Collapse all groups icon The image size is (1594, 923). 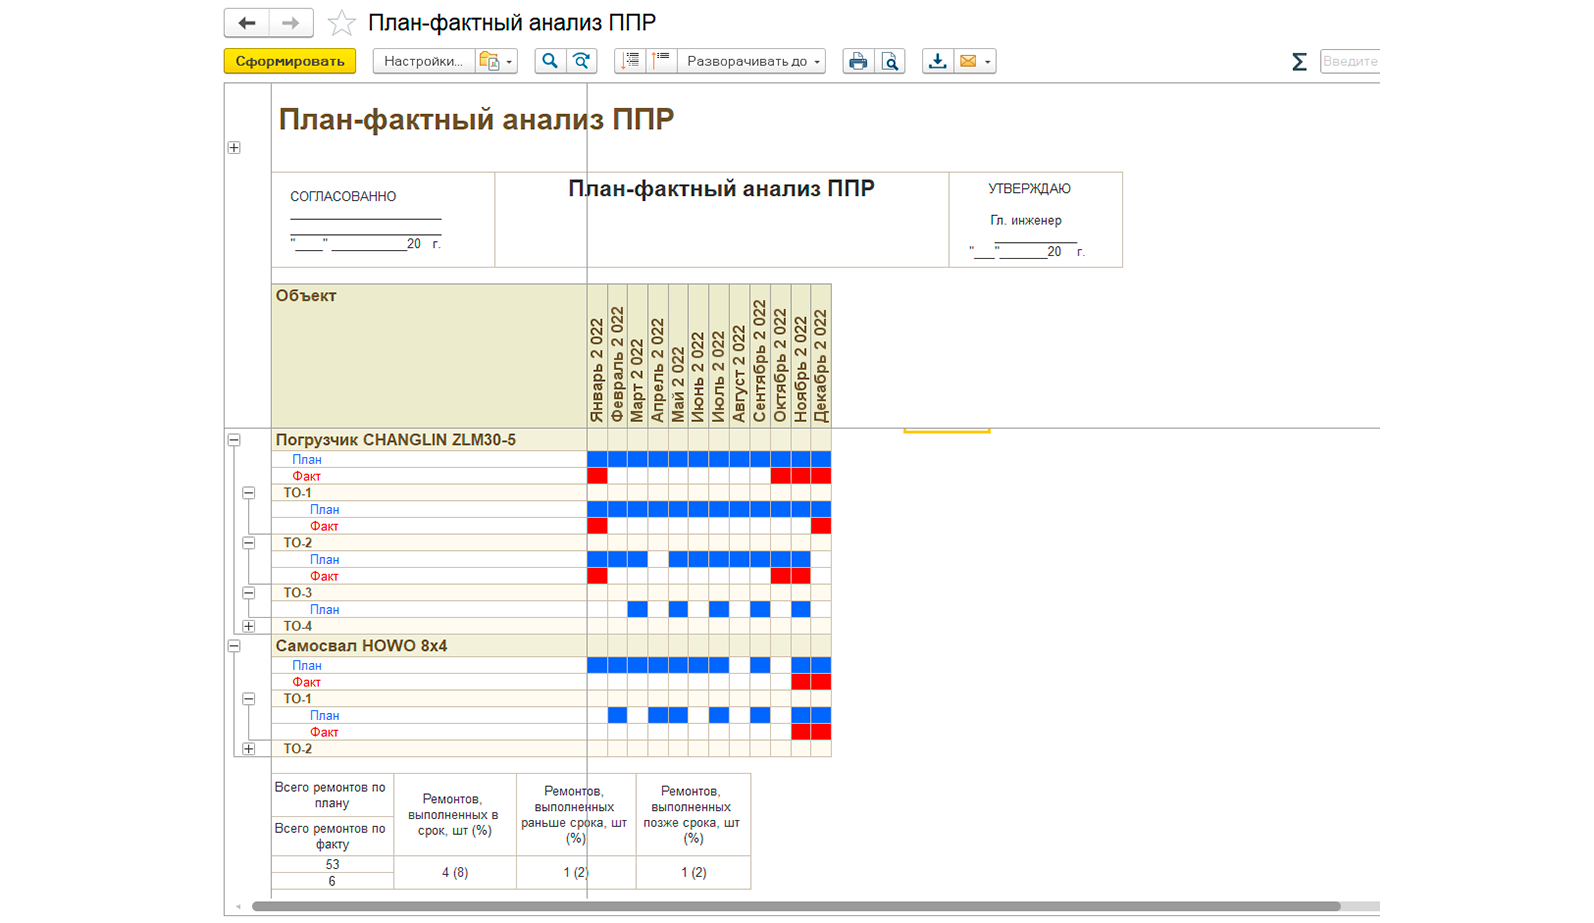(x=661, y=61)
